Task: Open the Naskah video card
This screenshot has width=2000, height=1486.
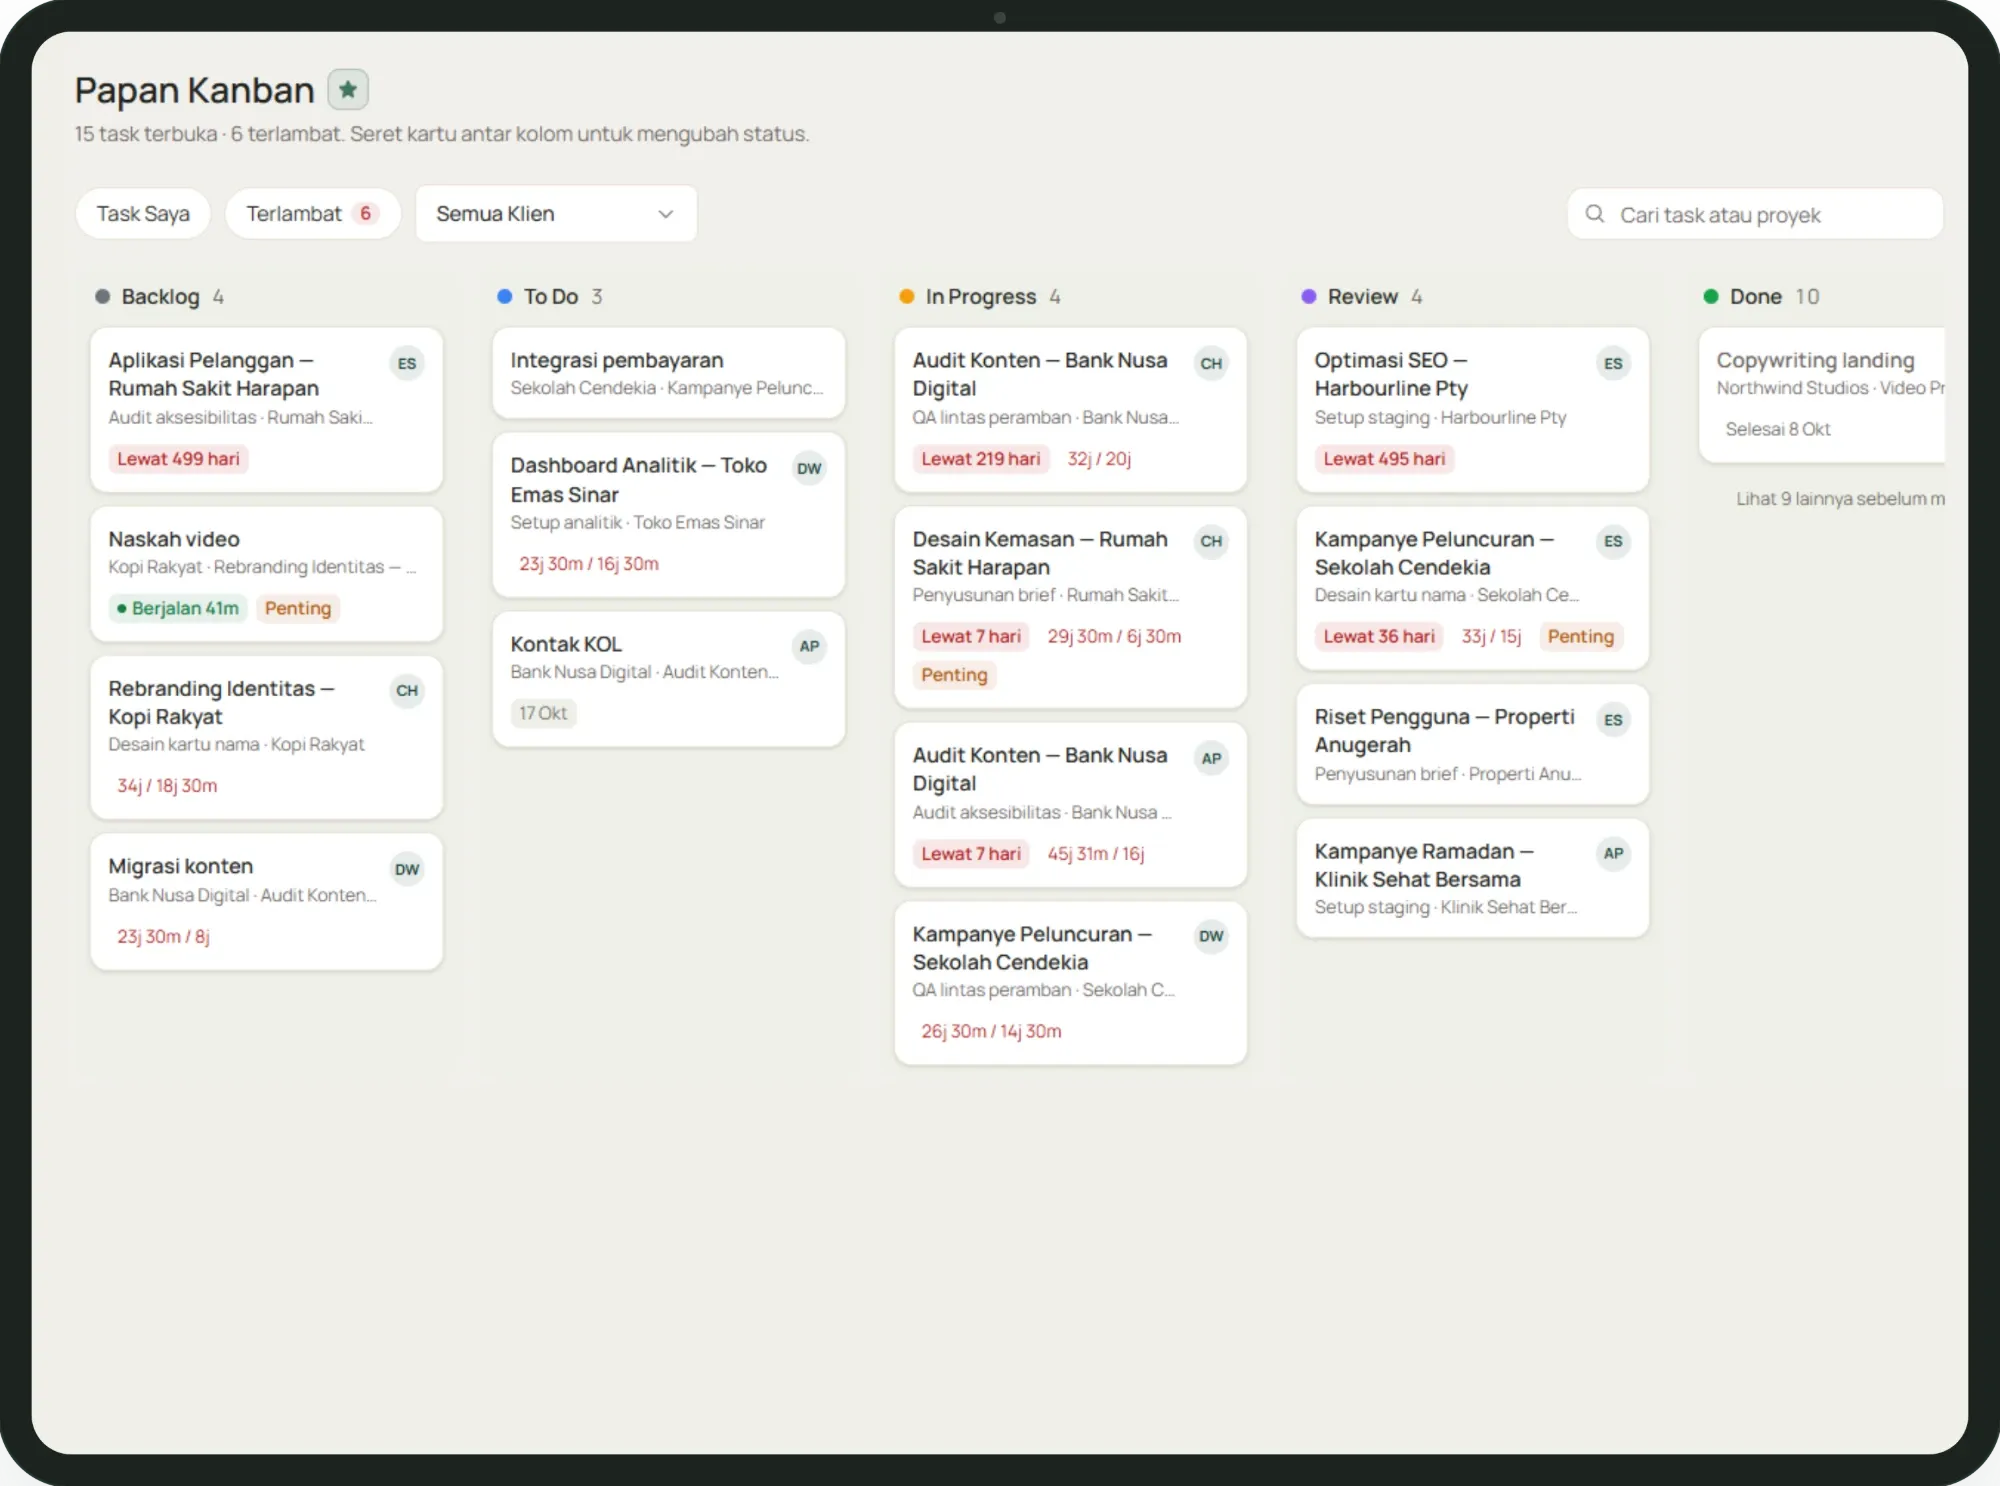Action: [266, 574]
